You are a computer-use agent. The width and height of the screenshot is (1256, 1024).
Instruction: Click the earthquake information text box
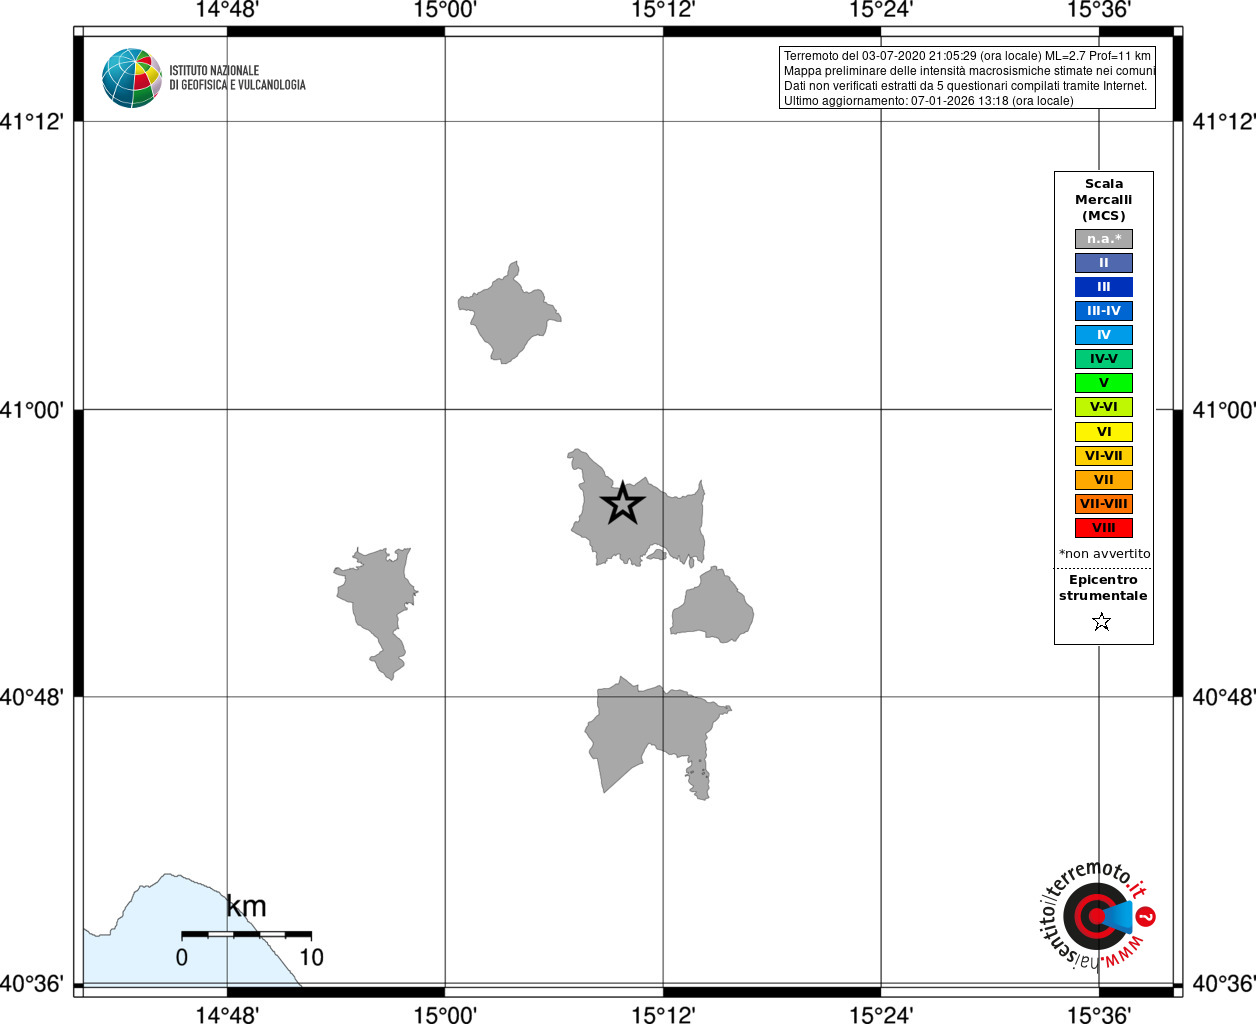[967, 78]
